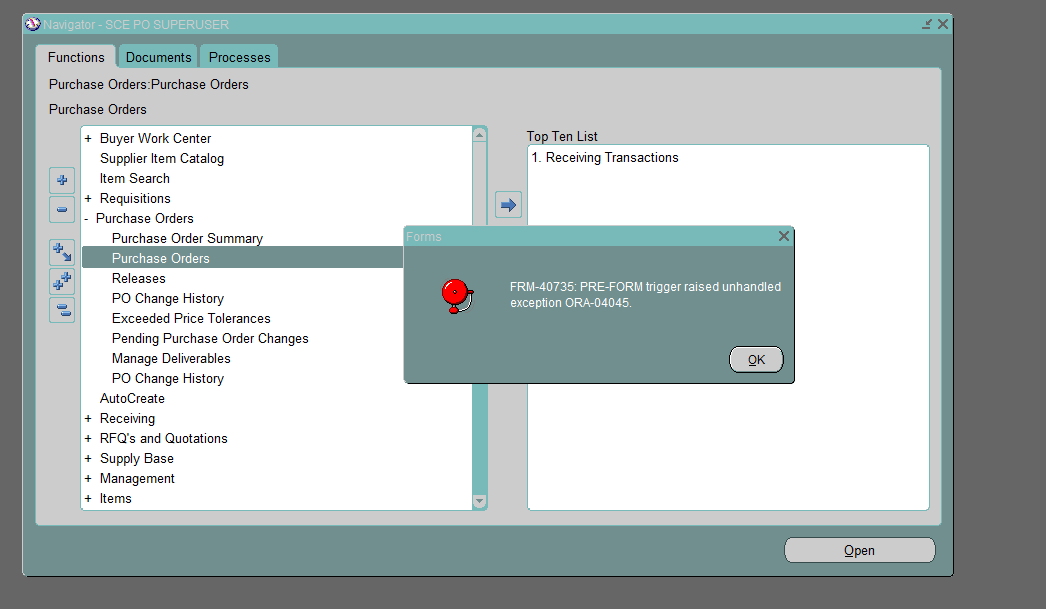Add function to Top Ten List arrow

(x=508, y=205)
